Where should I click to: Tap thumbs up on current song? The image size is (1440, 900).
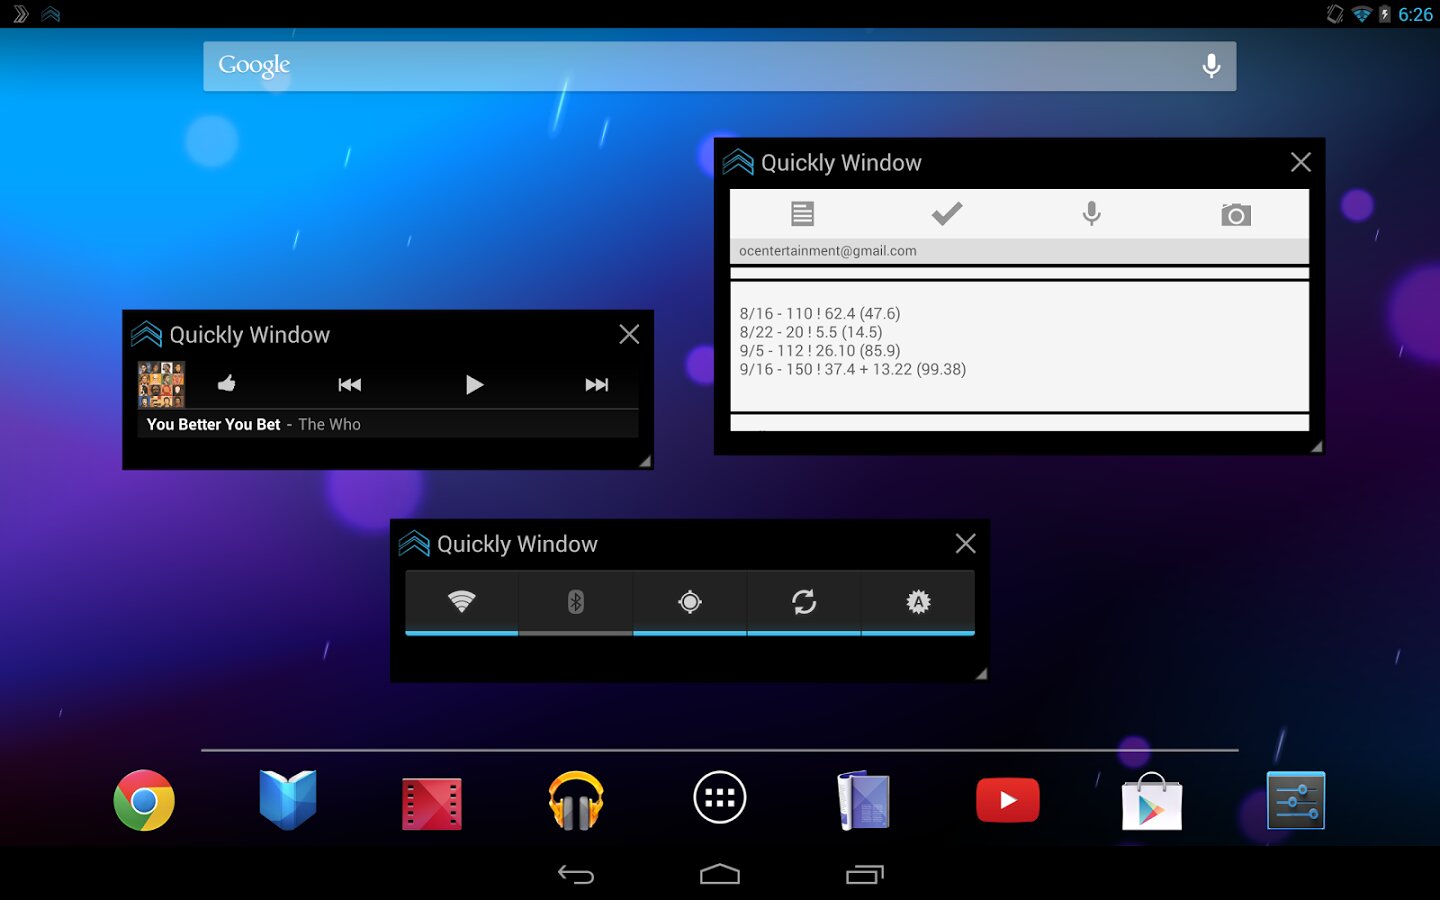pos(227,384)
